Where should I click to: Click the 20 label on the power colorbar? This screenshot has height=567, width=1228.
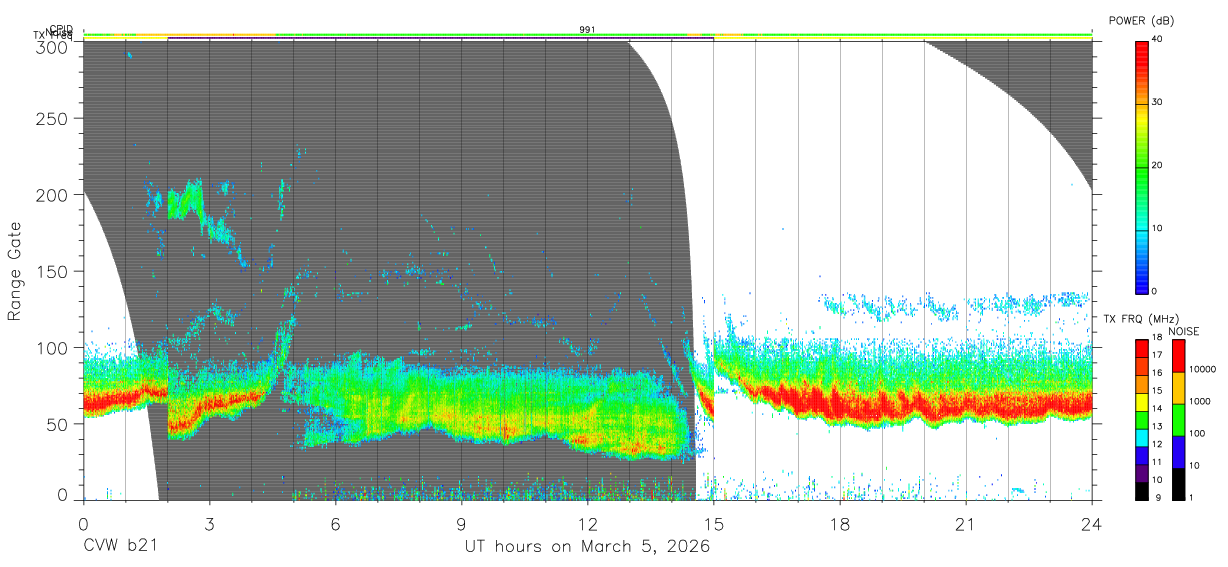(x=1157, y=165)
